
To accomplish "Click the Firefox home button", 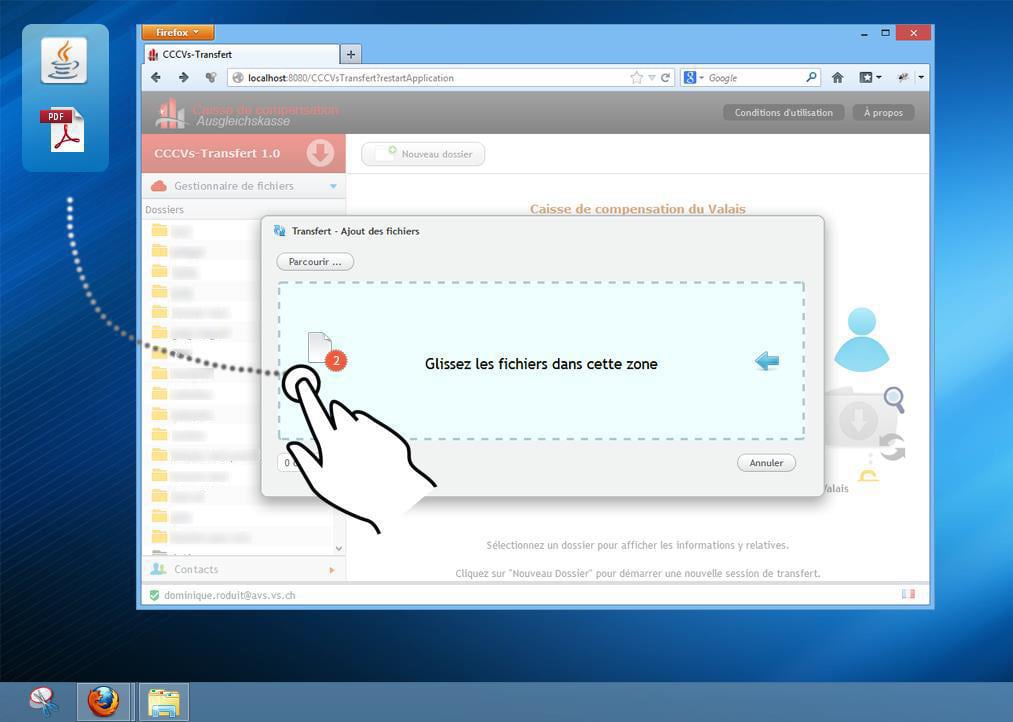I will (x=837, y=77).
